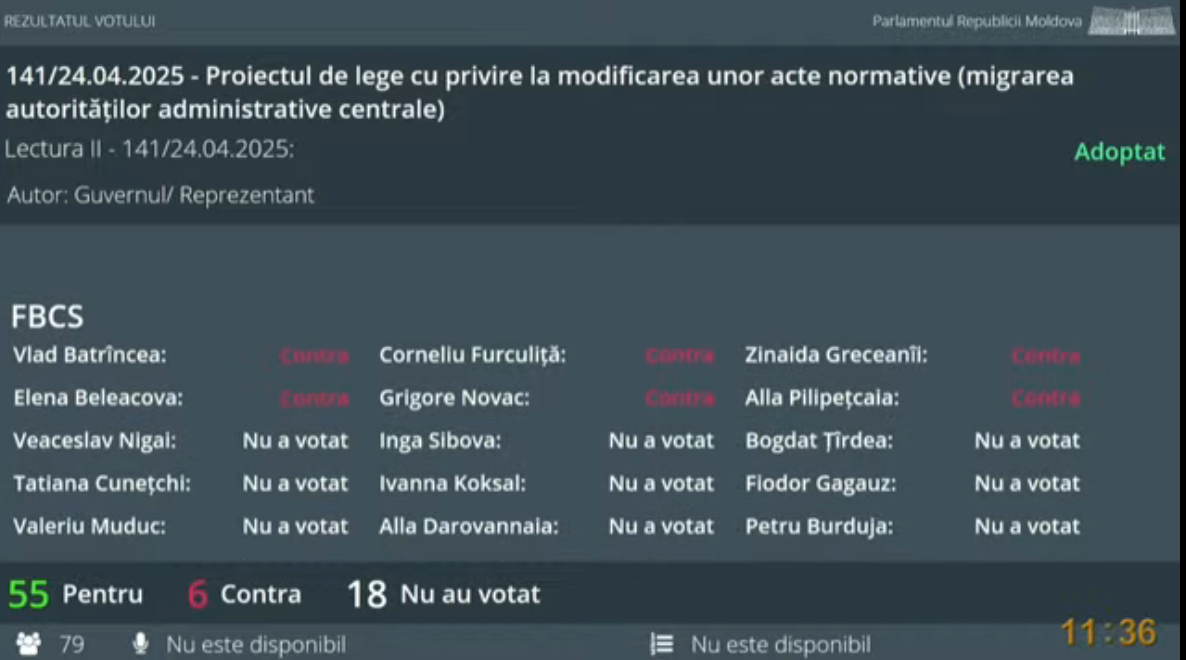Click the attendance count 79
Image resolution: width=1186 pixels, height=660 pixels.
[72, 644]
